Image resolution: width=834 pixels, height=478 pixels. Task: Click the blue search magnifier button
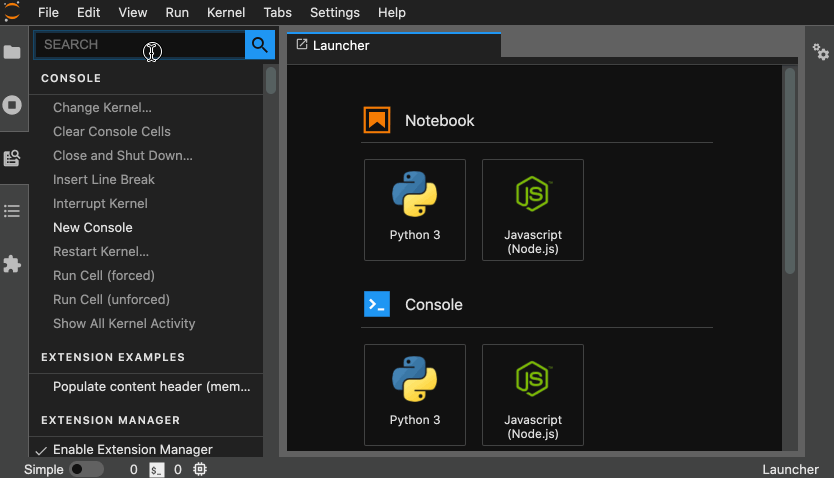pos(260,45)
